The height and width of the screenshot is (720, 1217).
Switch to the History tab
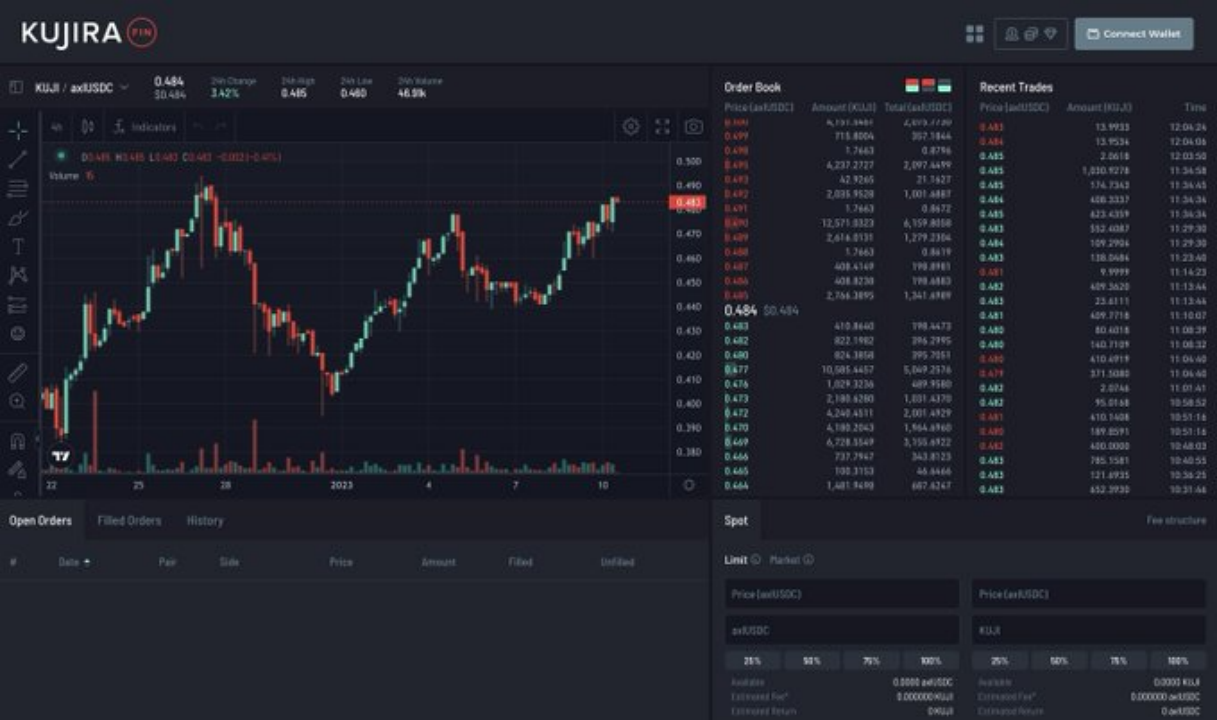205,521
